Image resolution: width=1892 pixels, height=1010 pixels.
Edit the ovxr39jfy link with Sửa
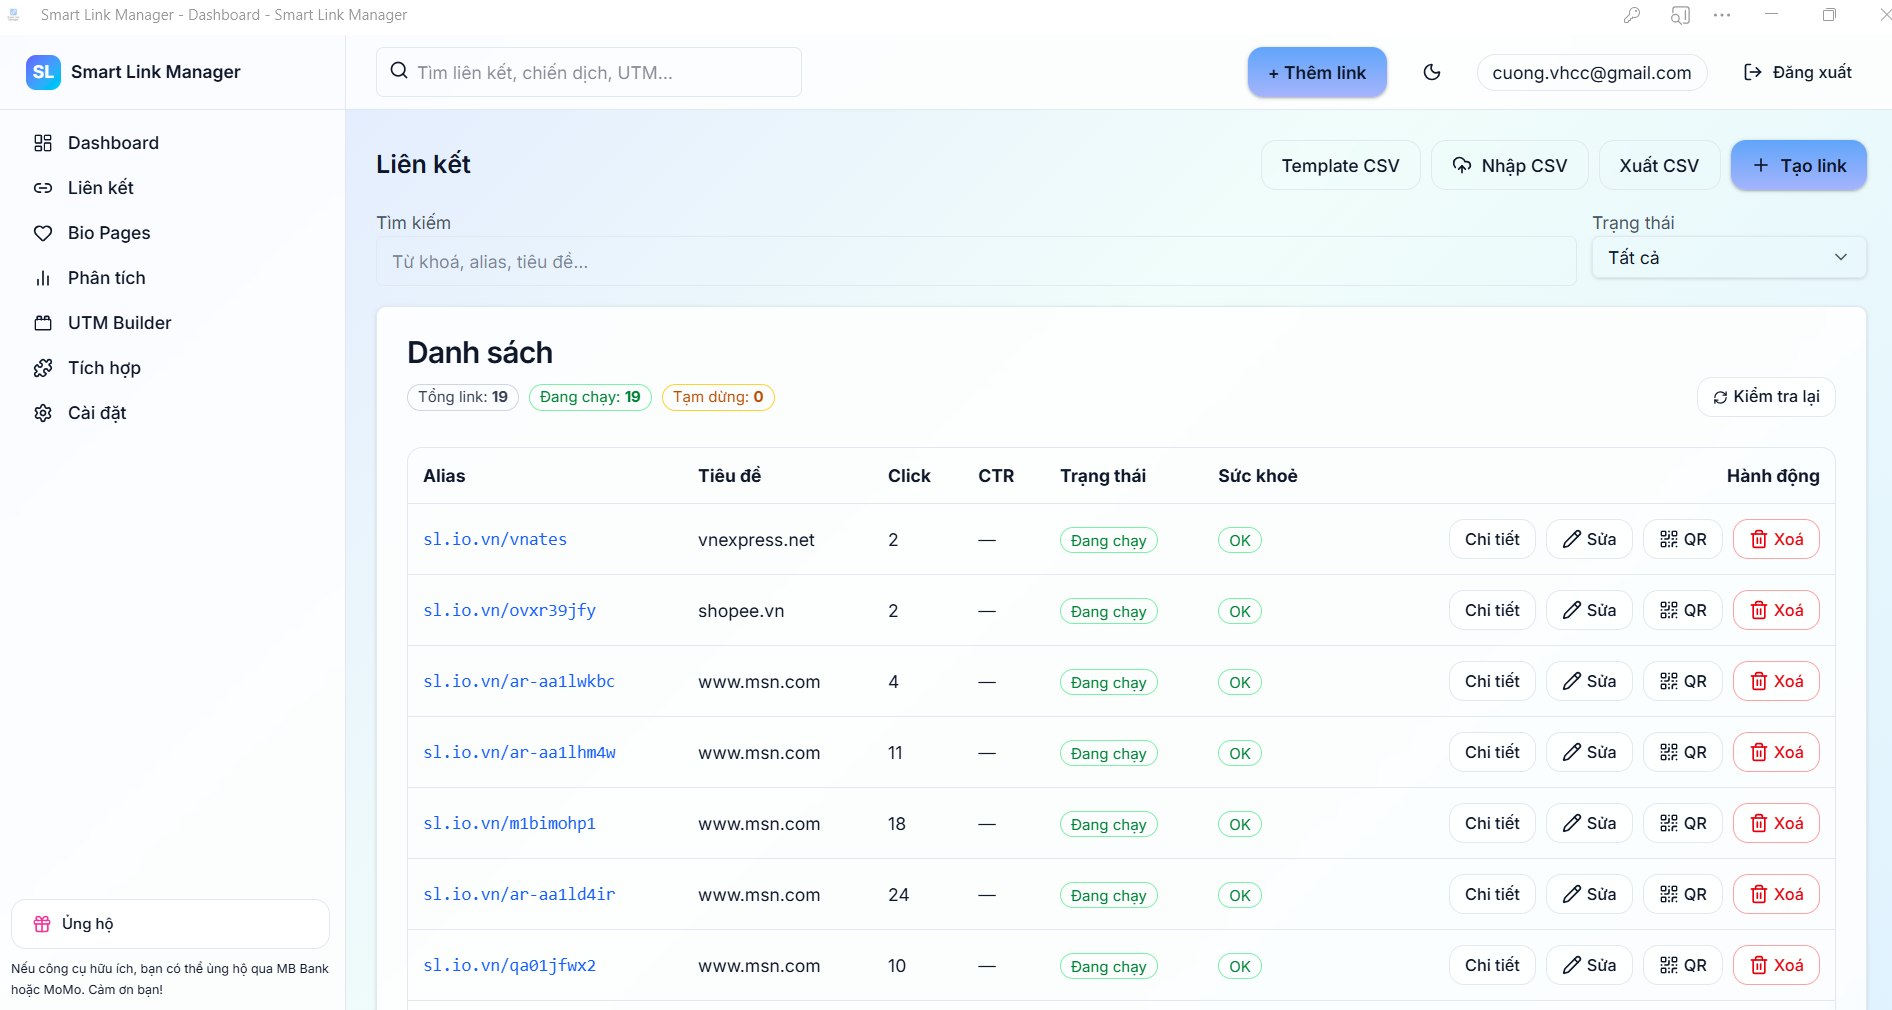1589,610
